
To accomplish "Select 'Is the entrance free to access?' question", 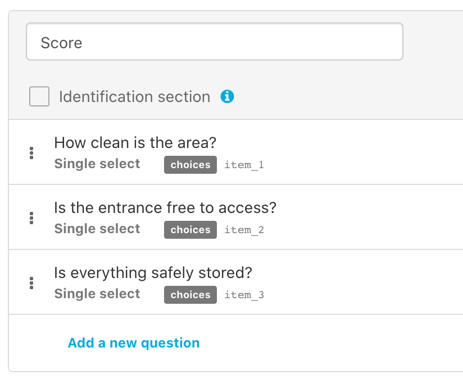I will point(165,208).
